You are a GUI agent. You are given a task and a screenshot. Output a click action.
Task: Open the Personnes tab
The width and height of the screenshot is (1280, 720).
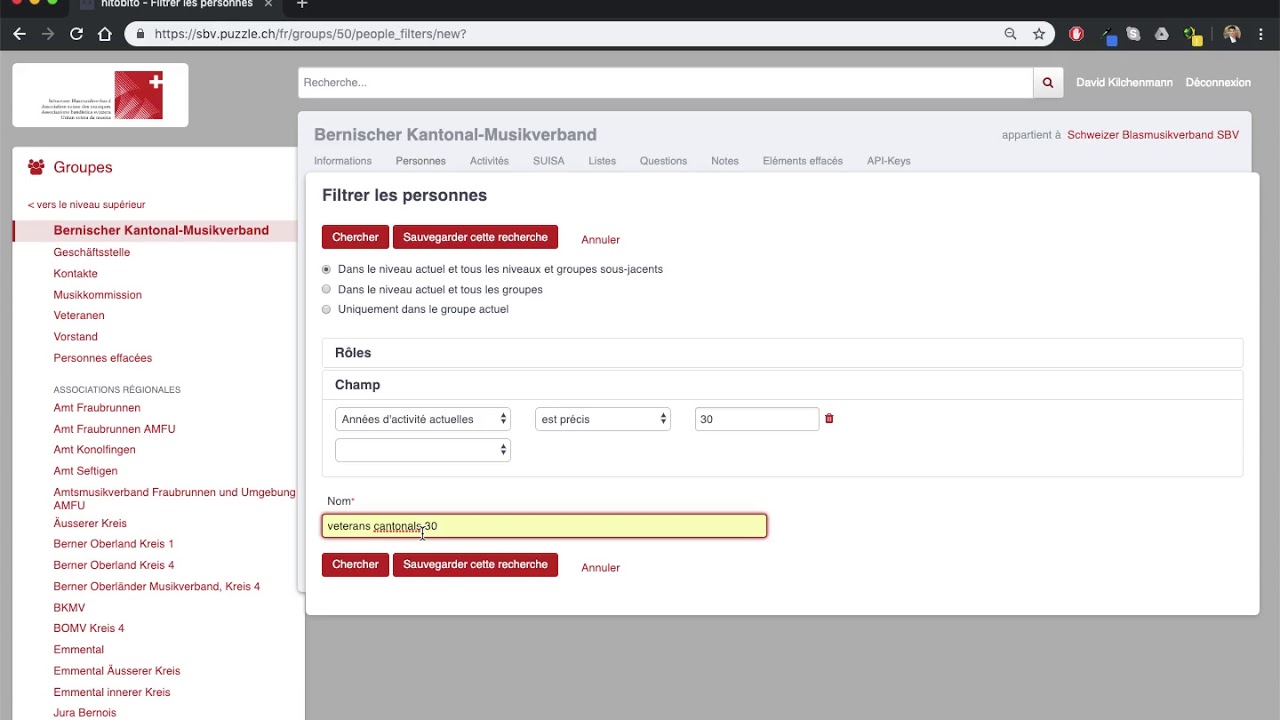click(x=421, y=161)
